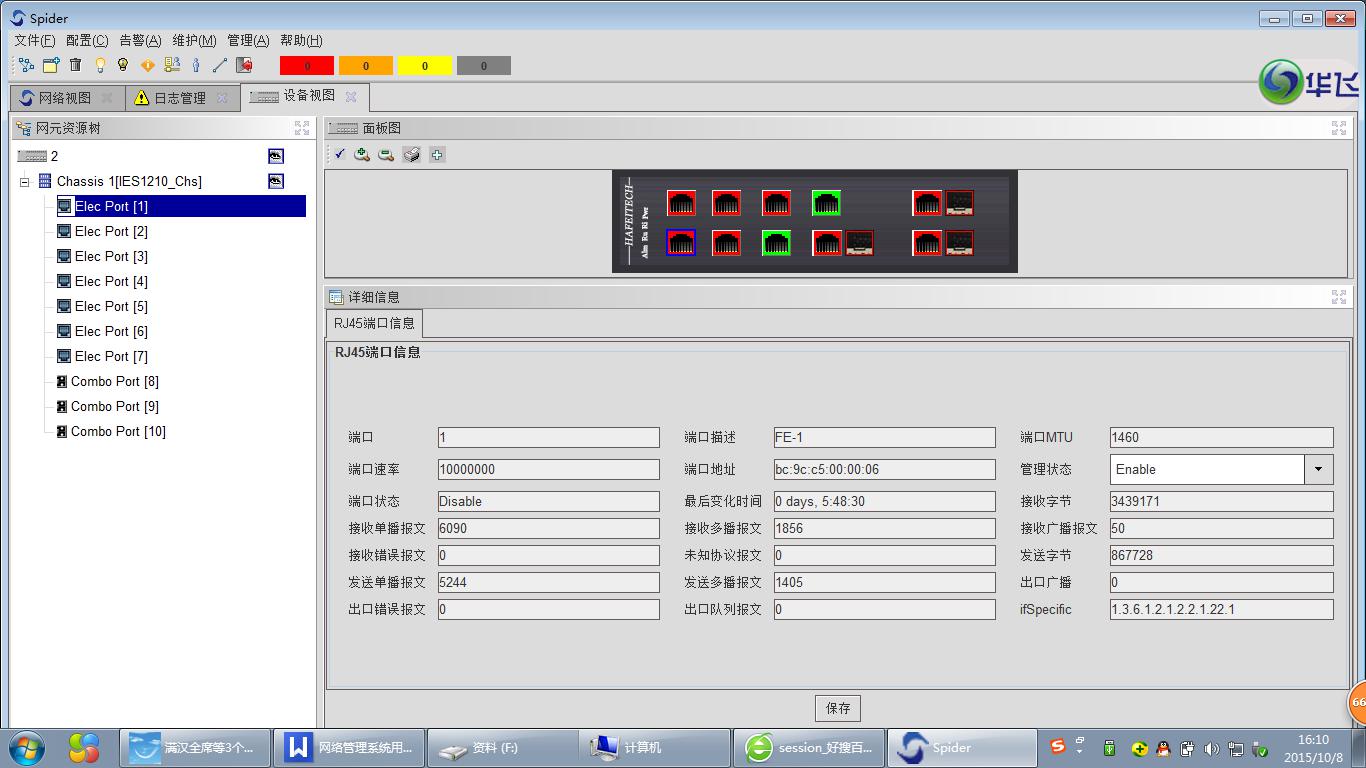This screenshot has height=768, width=1366.
Task: Click the checkmark icon in panel toolbar
Action: (340, 154)
